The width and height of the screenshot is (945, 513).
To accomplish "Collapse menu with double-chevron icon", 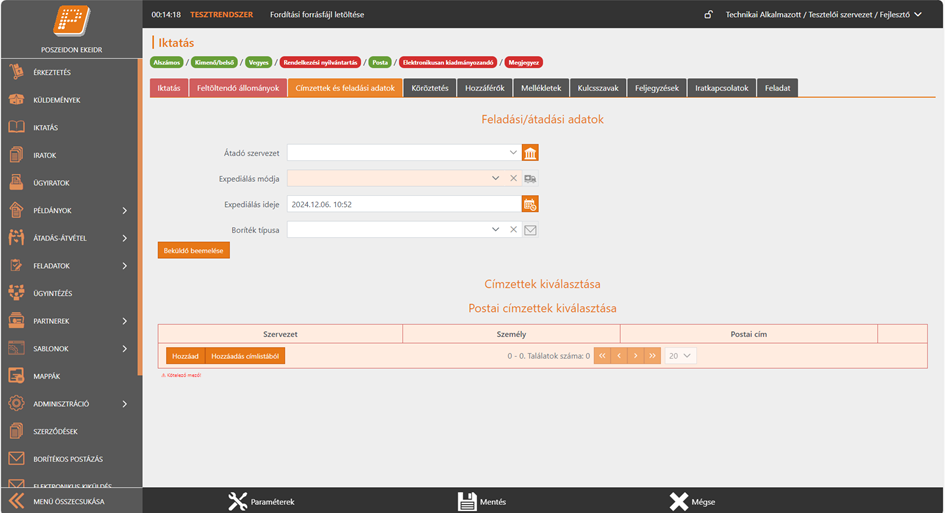I will pyautogui.click(x=16, y=501).
